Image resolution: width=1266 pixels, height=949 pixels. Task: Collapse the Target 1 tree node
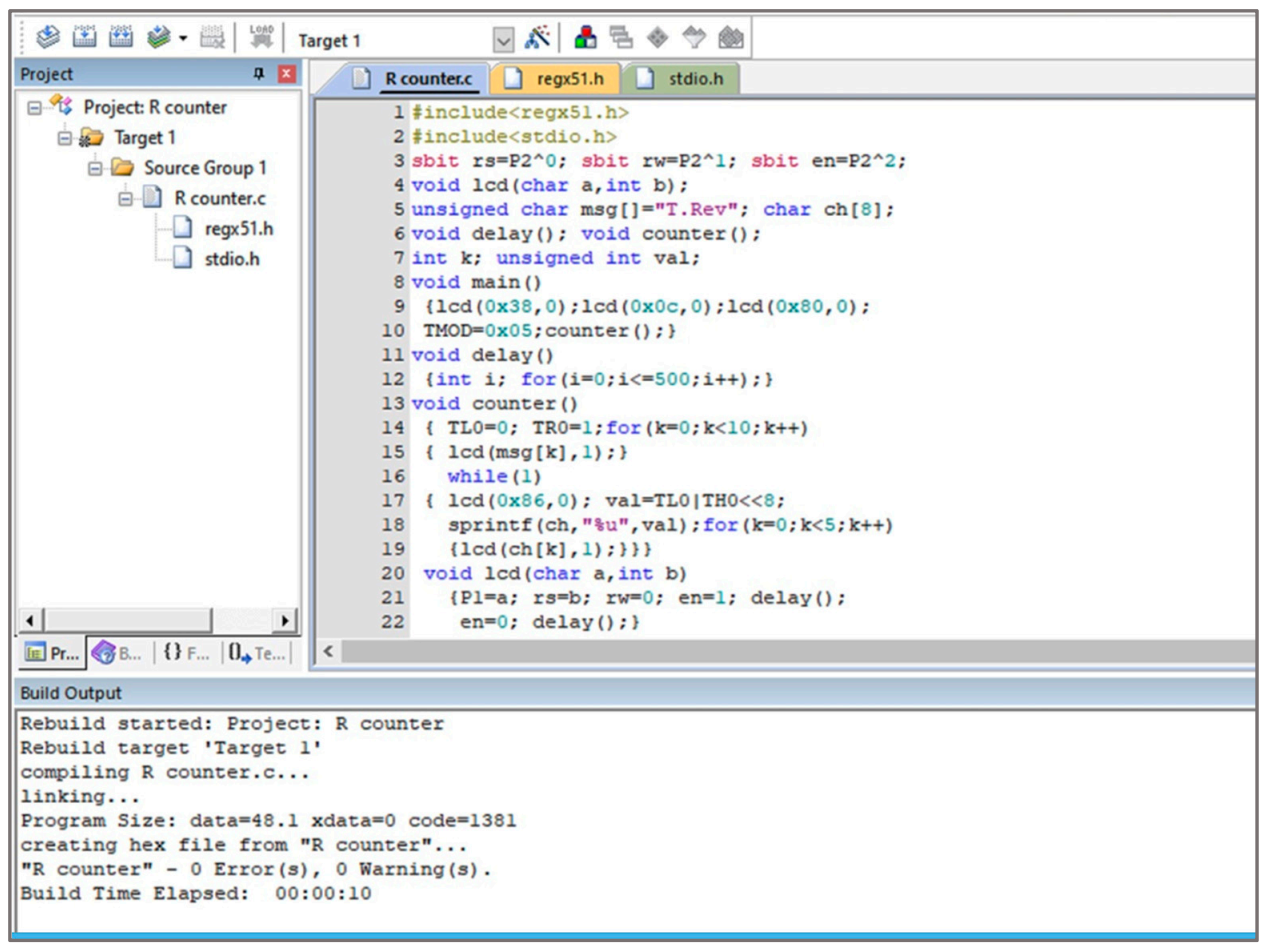65,138
